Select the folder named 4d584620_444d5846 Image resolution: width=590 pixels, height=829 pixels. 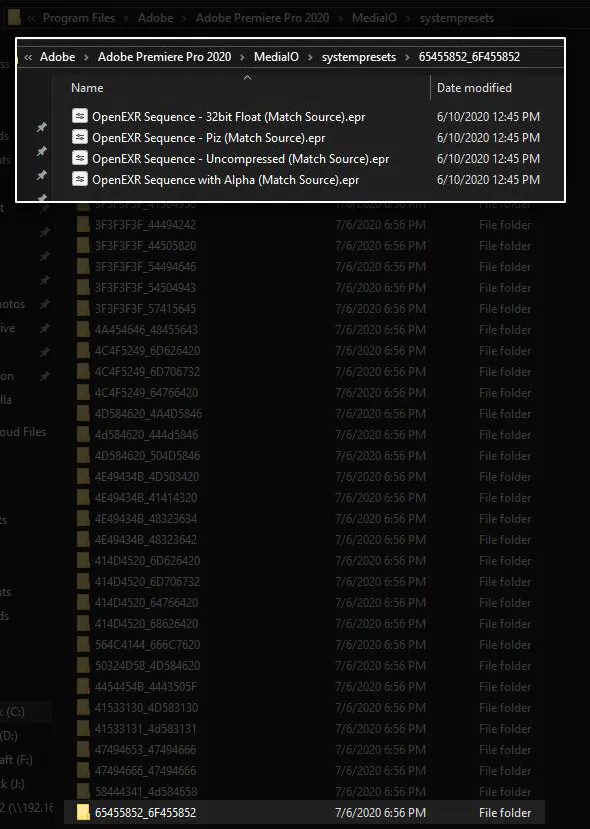coord(146,435)
